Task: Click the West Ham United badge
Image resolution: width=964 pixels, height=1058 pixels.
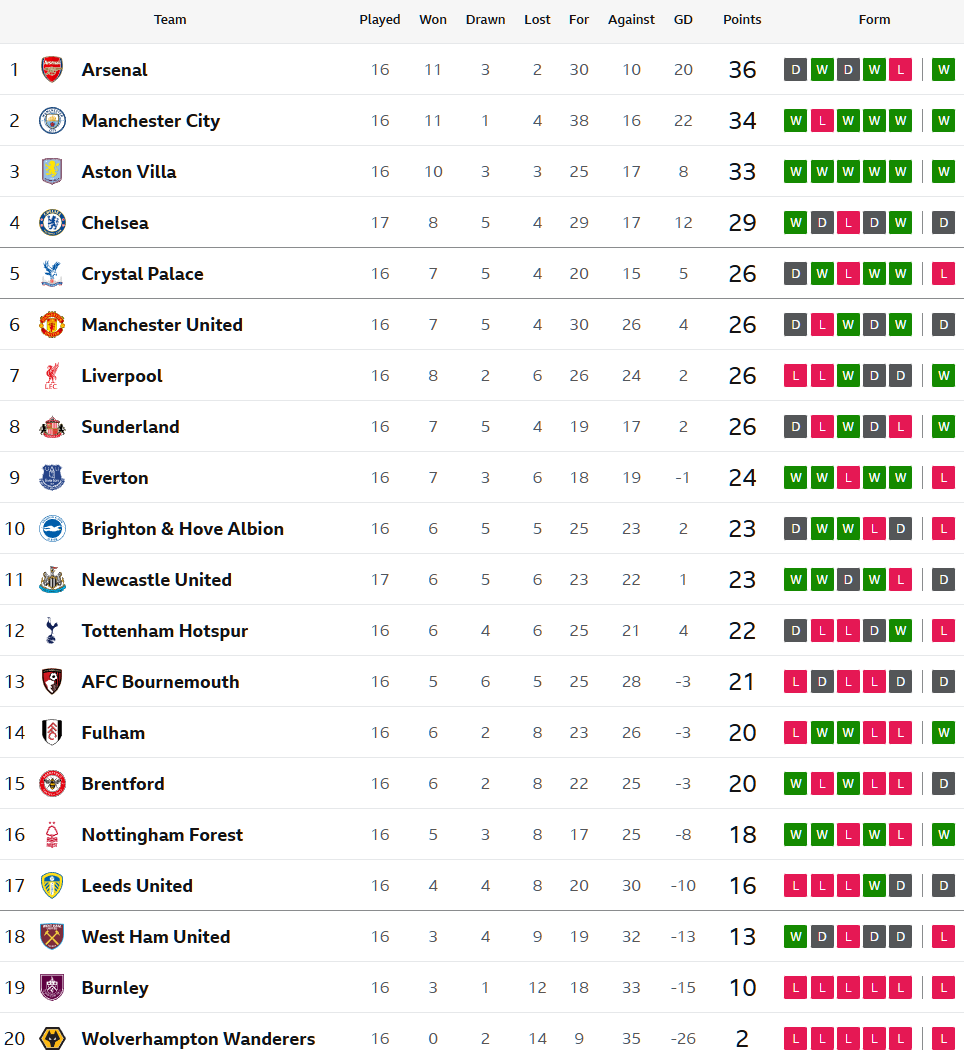Action: 52,937
